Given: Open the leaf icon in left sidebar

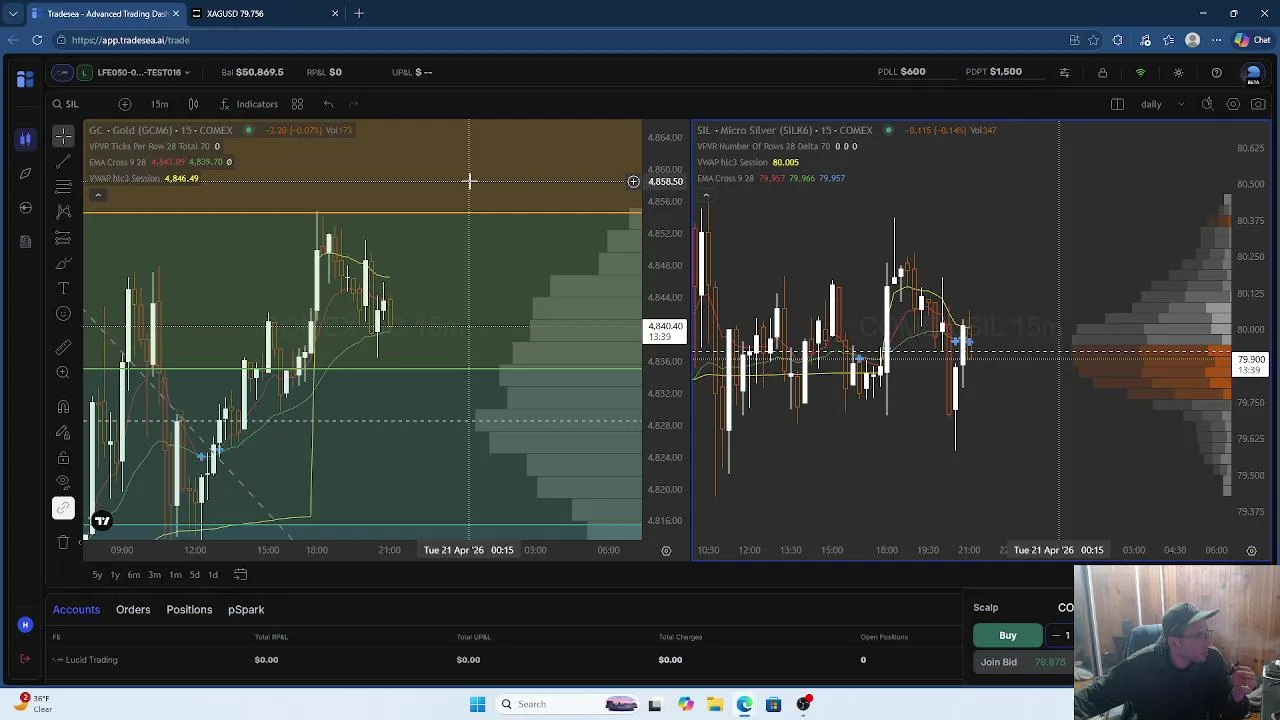Looking at the screenshot, I should (x=25, y=173).
